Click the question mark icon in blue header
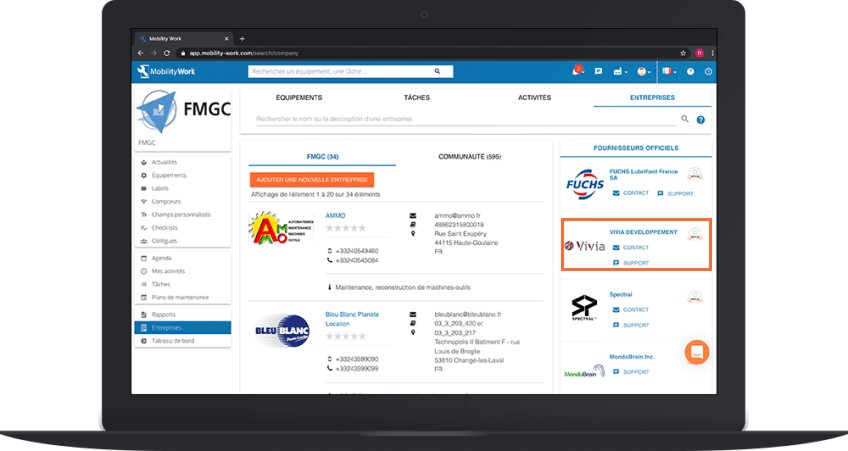The image size is (848, 451). (690, 71)
